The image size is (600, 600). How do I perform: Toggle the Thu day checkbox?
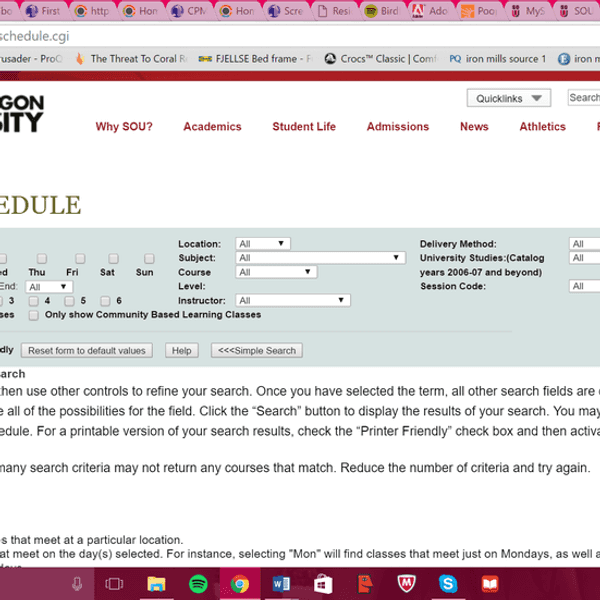pos(42,259)
